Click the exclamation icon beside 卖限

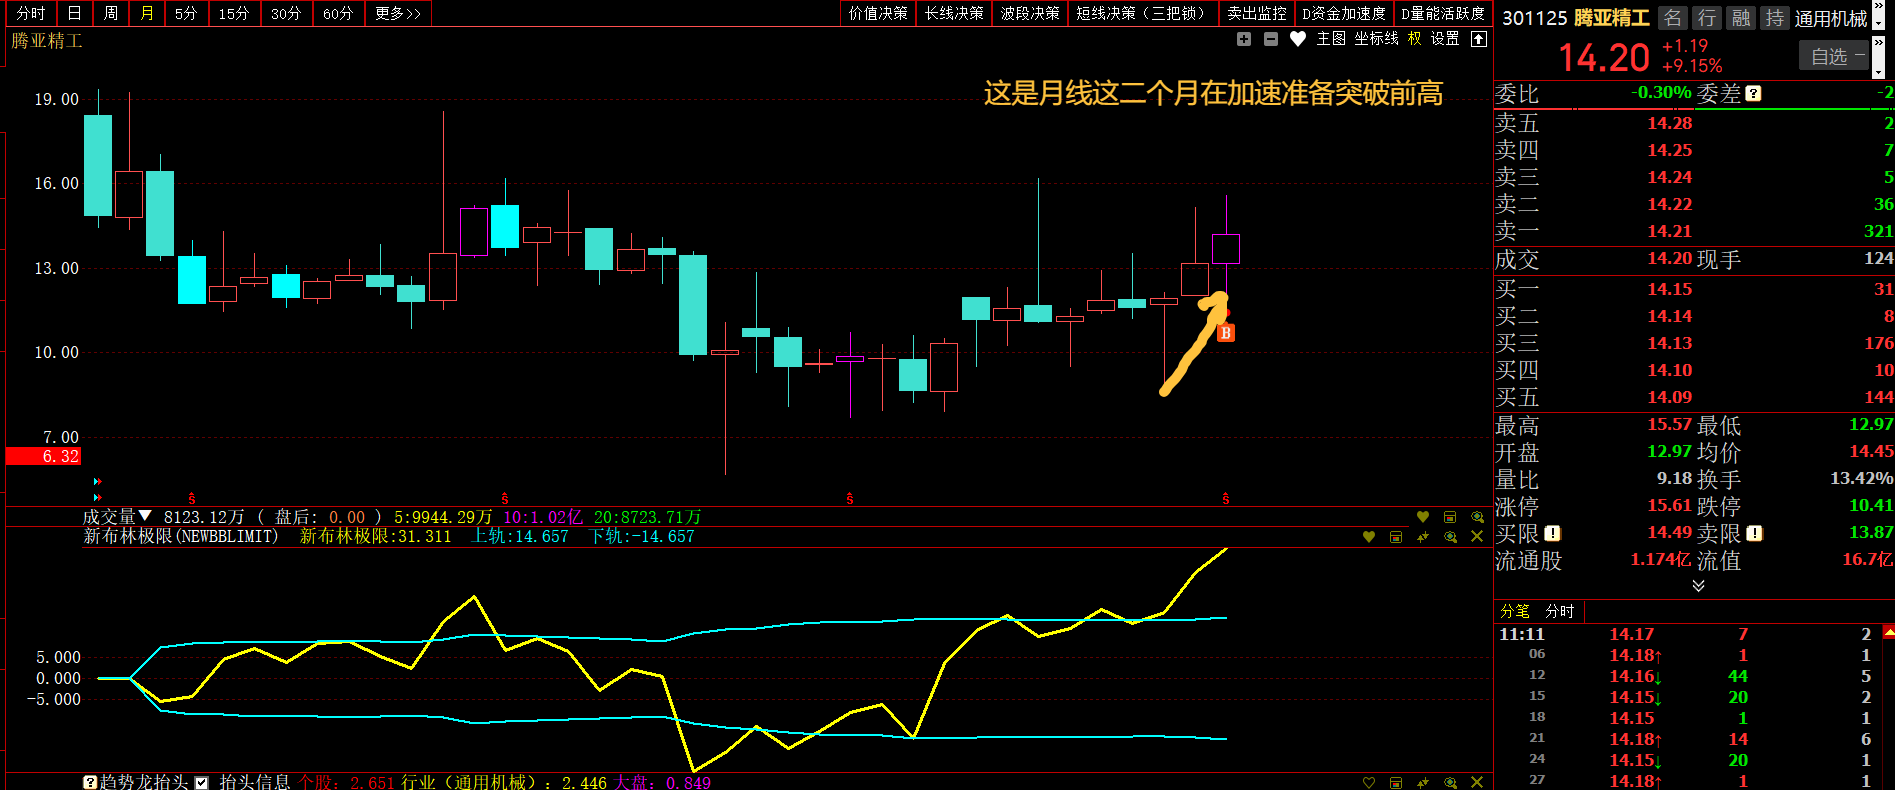[1755, 534]
